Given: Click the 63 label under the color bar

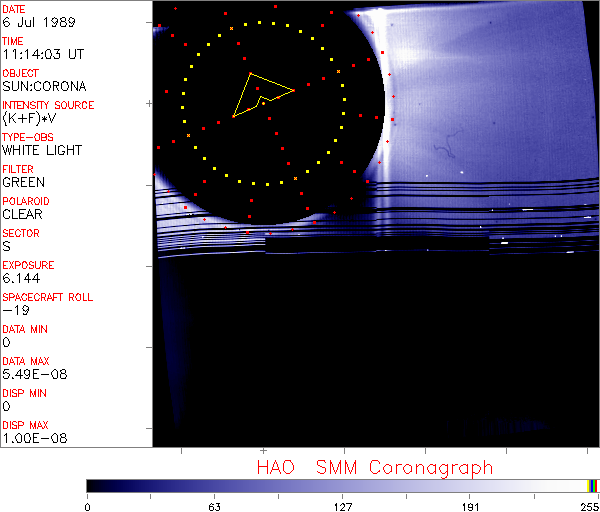Looking at the screenshot, I should pyautogui.click(x=214, y=505).
